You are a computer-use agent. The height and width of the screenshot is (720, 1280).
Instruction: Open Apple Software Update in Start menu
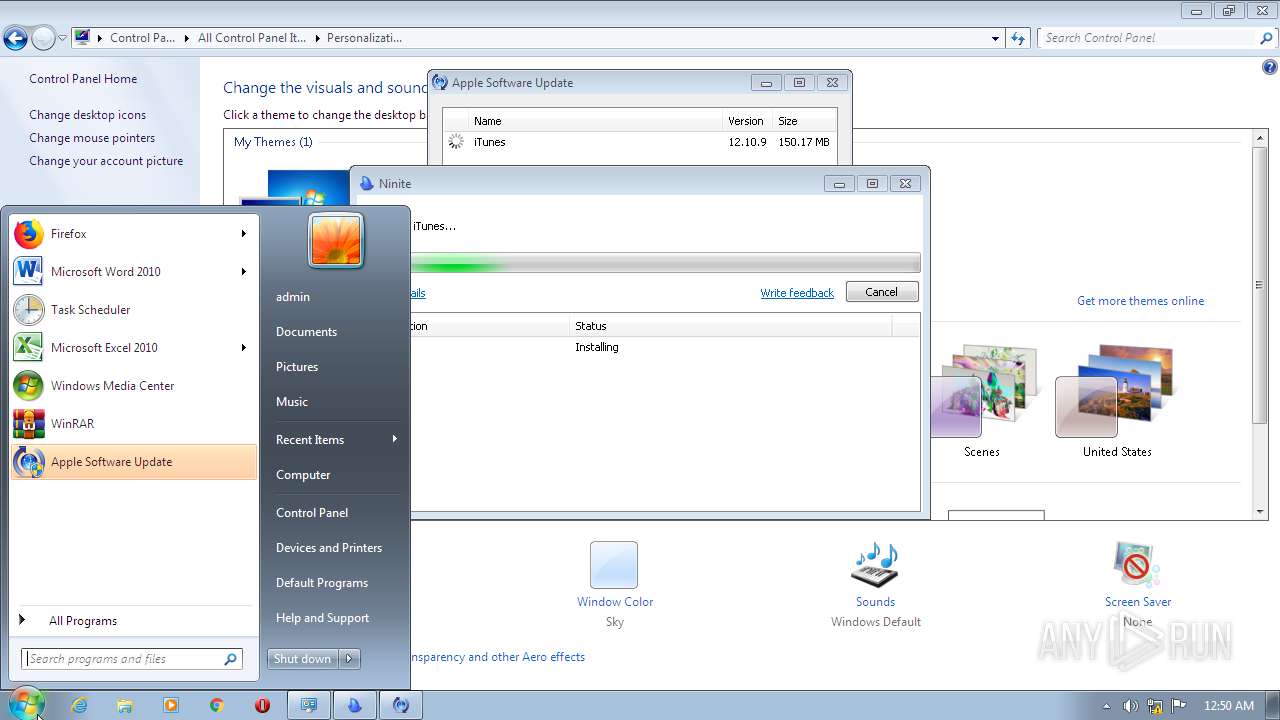click(134, 462)
